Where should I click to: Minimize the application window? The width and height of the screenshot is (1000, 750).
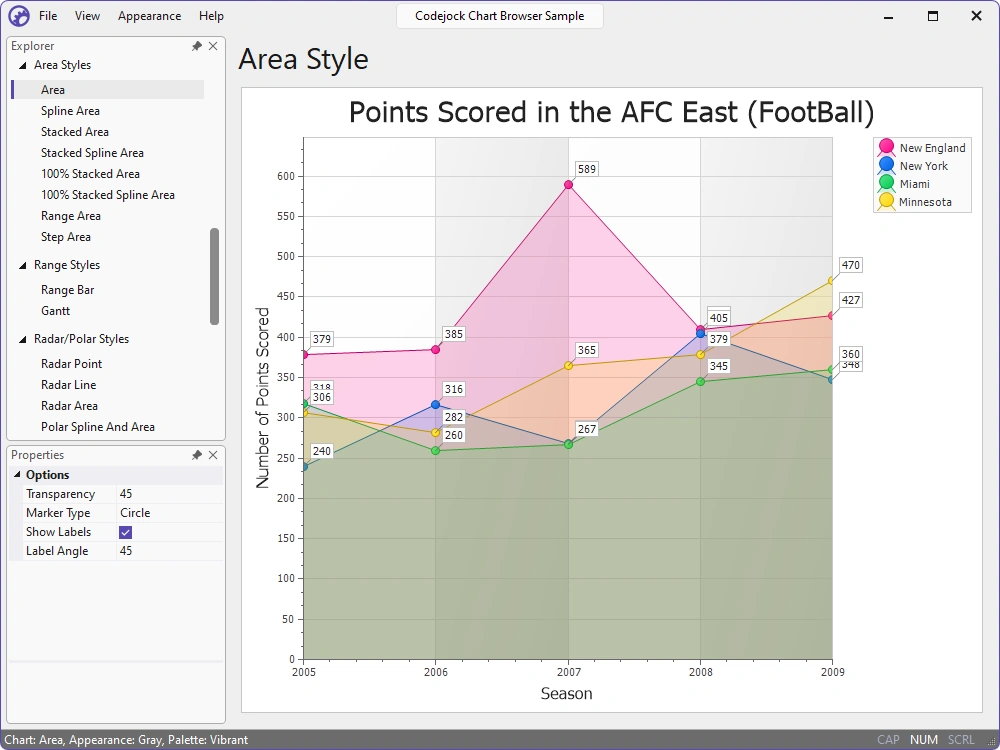point(888,16)
